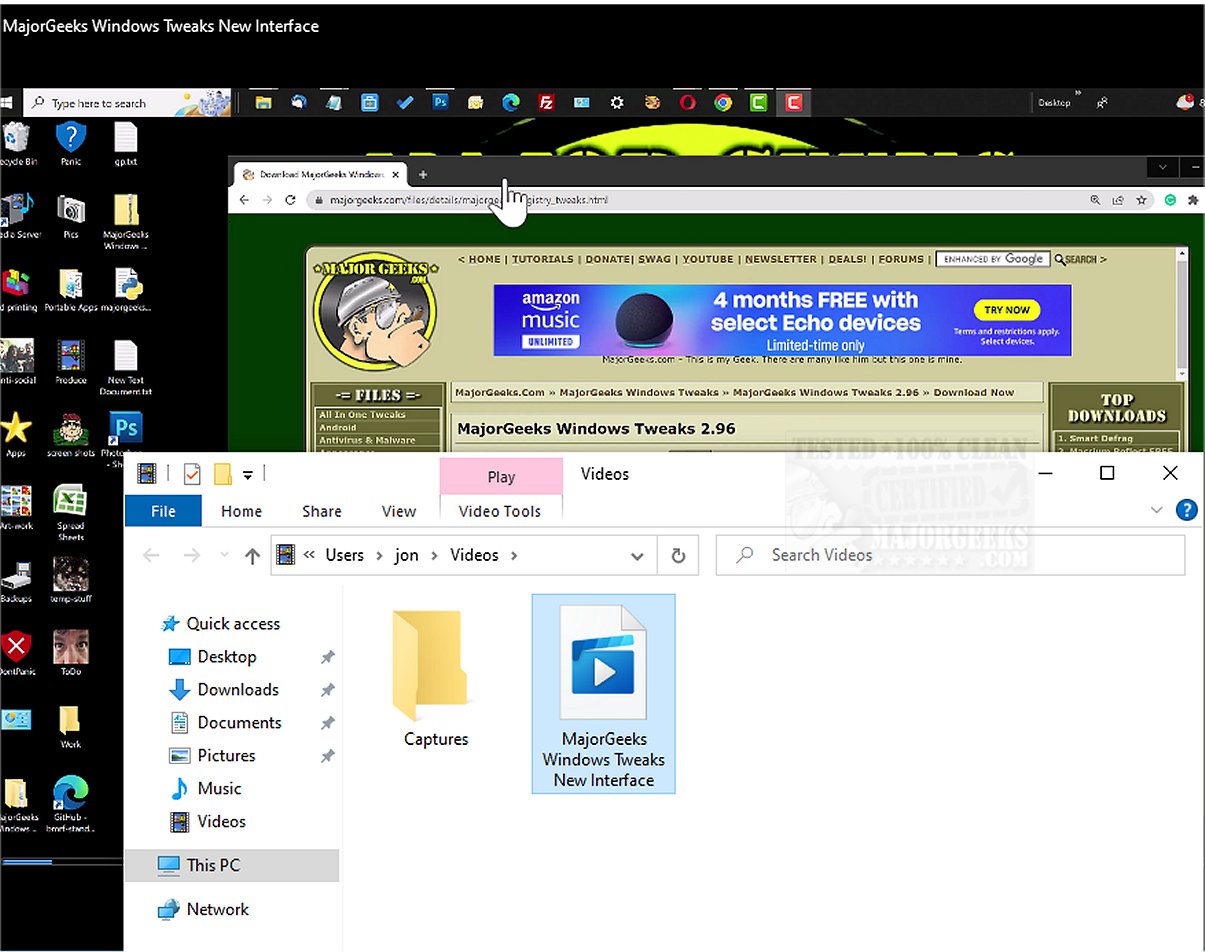Click the Up one level arrow in Explorer
Viewport: 1205px width, 952px height.
click(x=252, y=556)
